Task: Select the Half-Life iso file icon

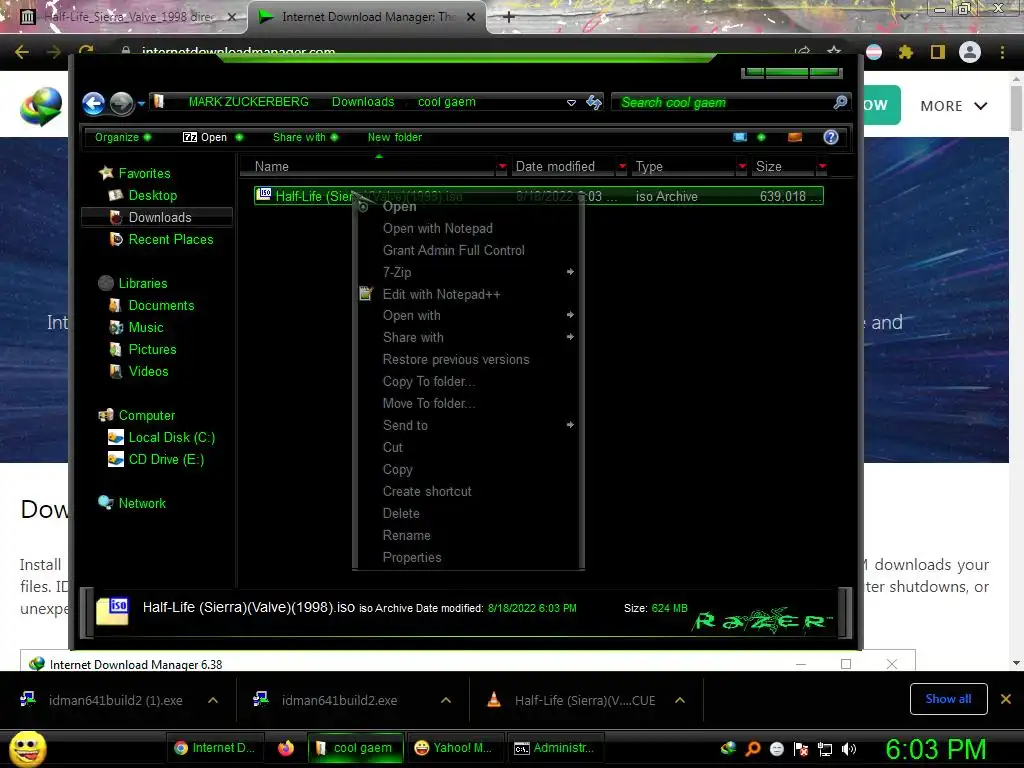Action: (264, 195)
